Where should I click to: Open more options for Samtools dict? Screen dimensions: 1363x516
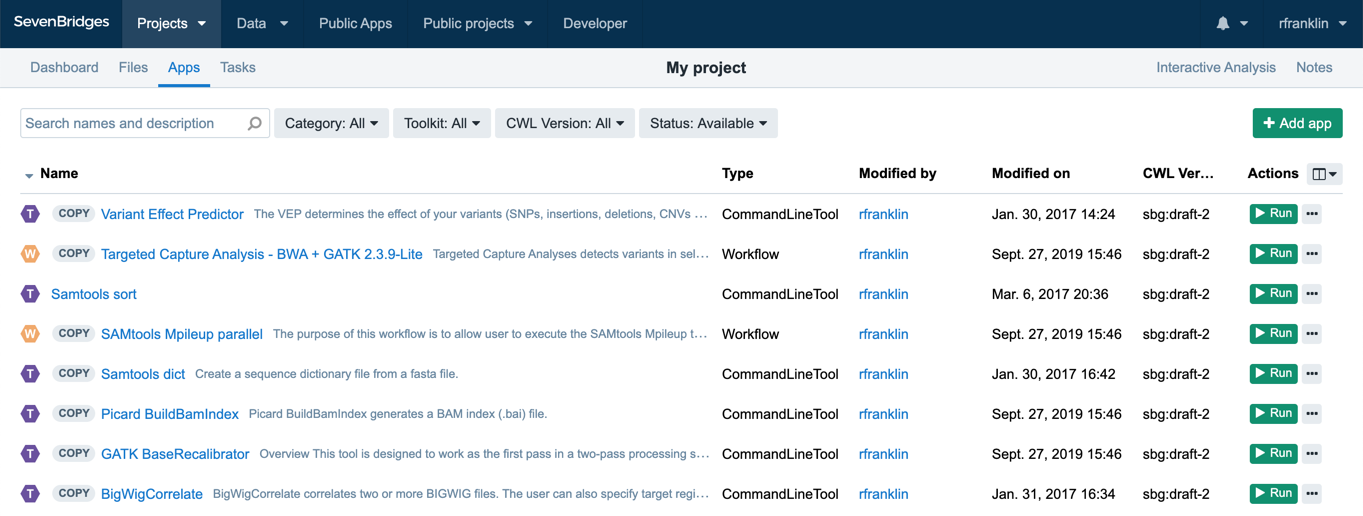click(1312, 374)
